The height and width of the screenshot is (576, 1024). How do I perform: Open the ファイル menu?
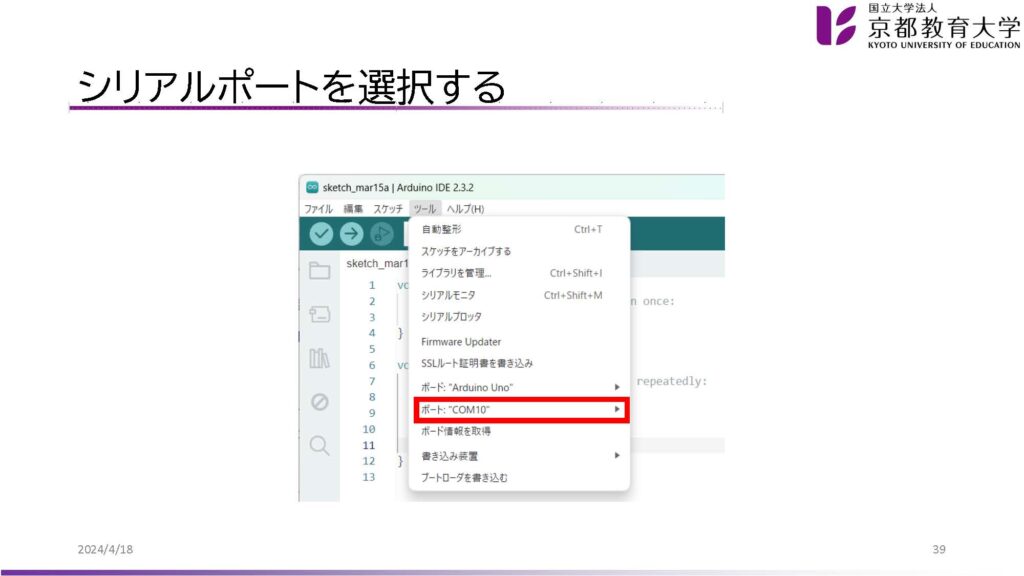tap(318, 209)
